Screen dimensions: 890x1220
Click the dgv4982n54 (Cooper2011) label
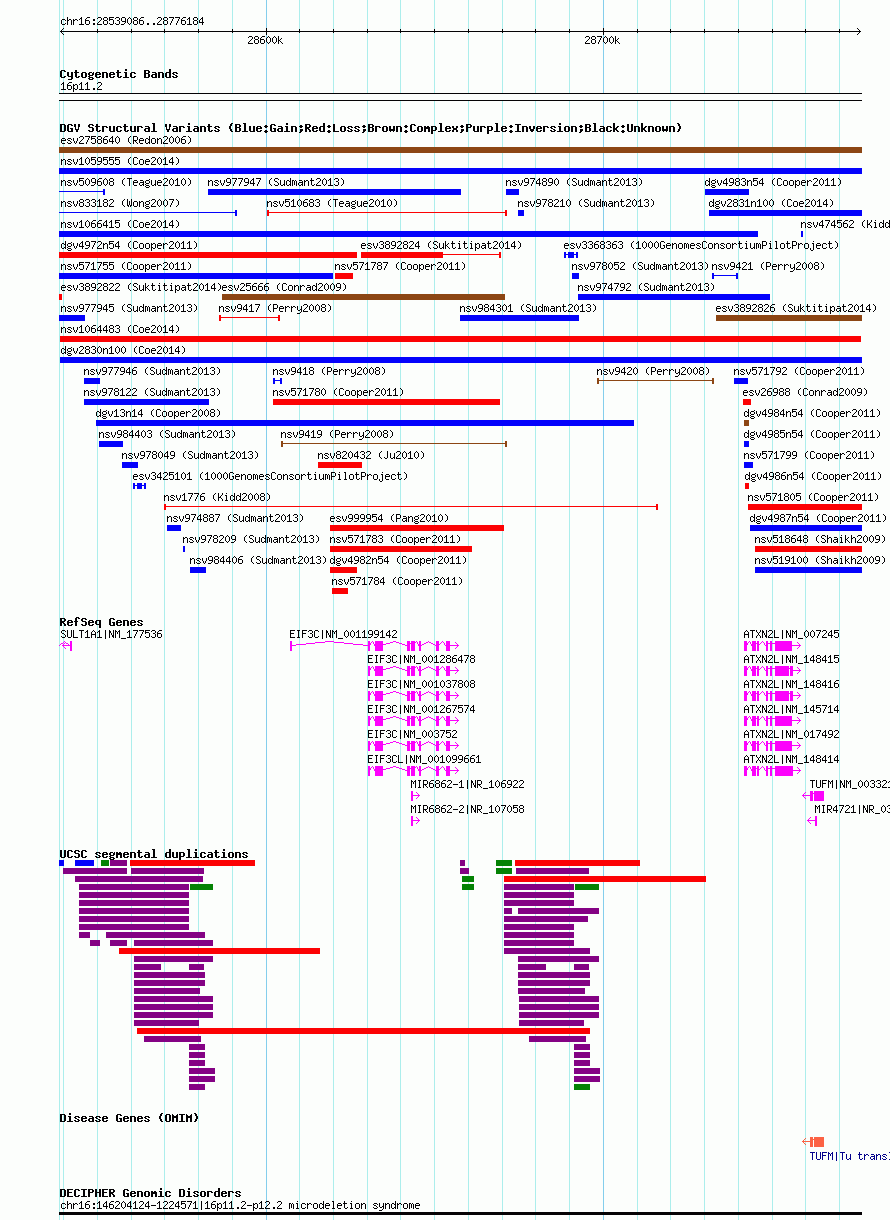click(x=398, y=560)
